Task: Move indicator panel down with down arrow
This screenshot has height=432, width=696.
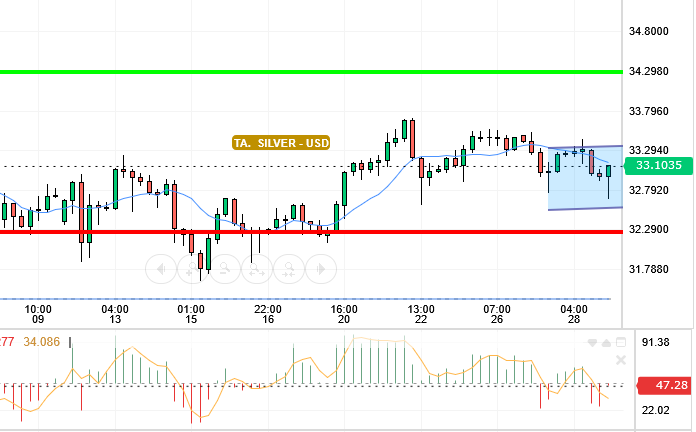Action: [592, 343]
